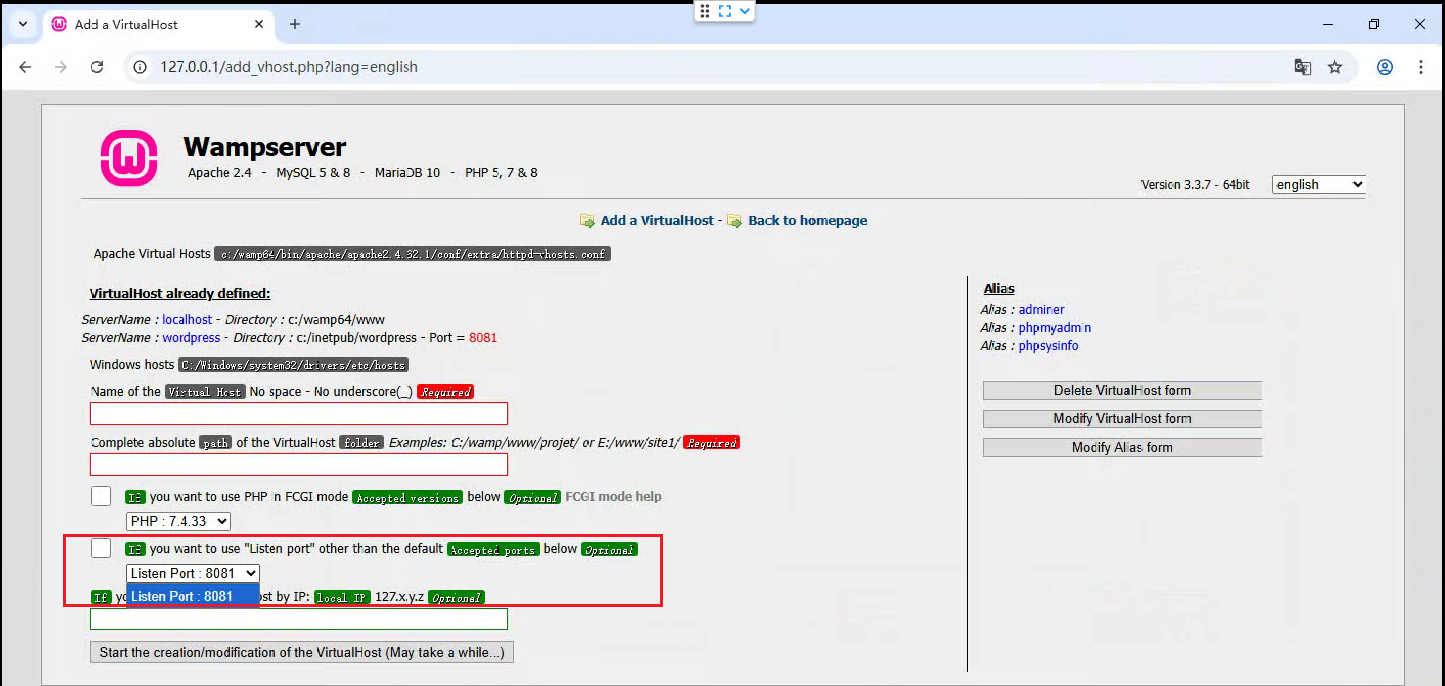Open the localhost ServerName link
The image size is (1445, 686).
tap(187, 320)
